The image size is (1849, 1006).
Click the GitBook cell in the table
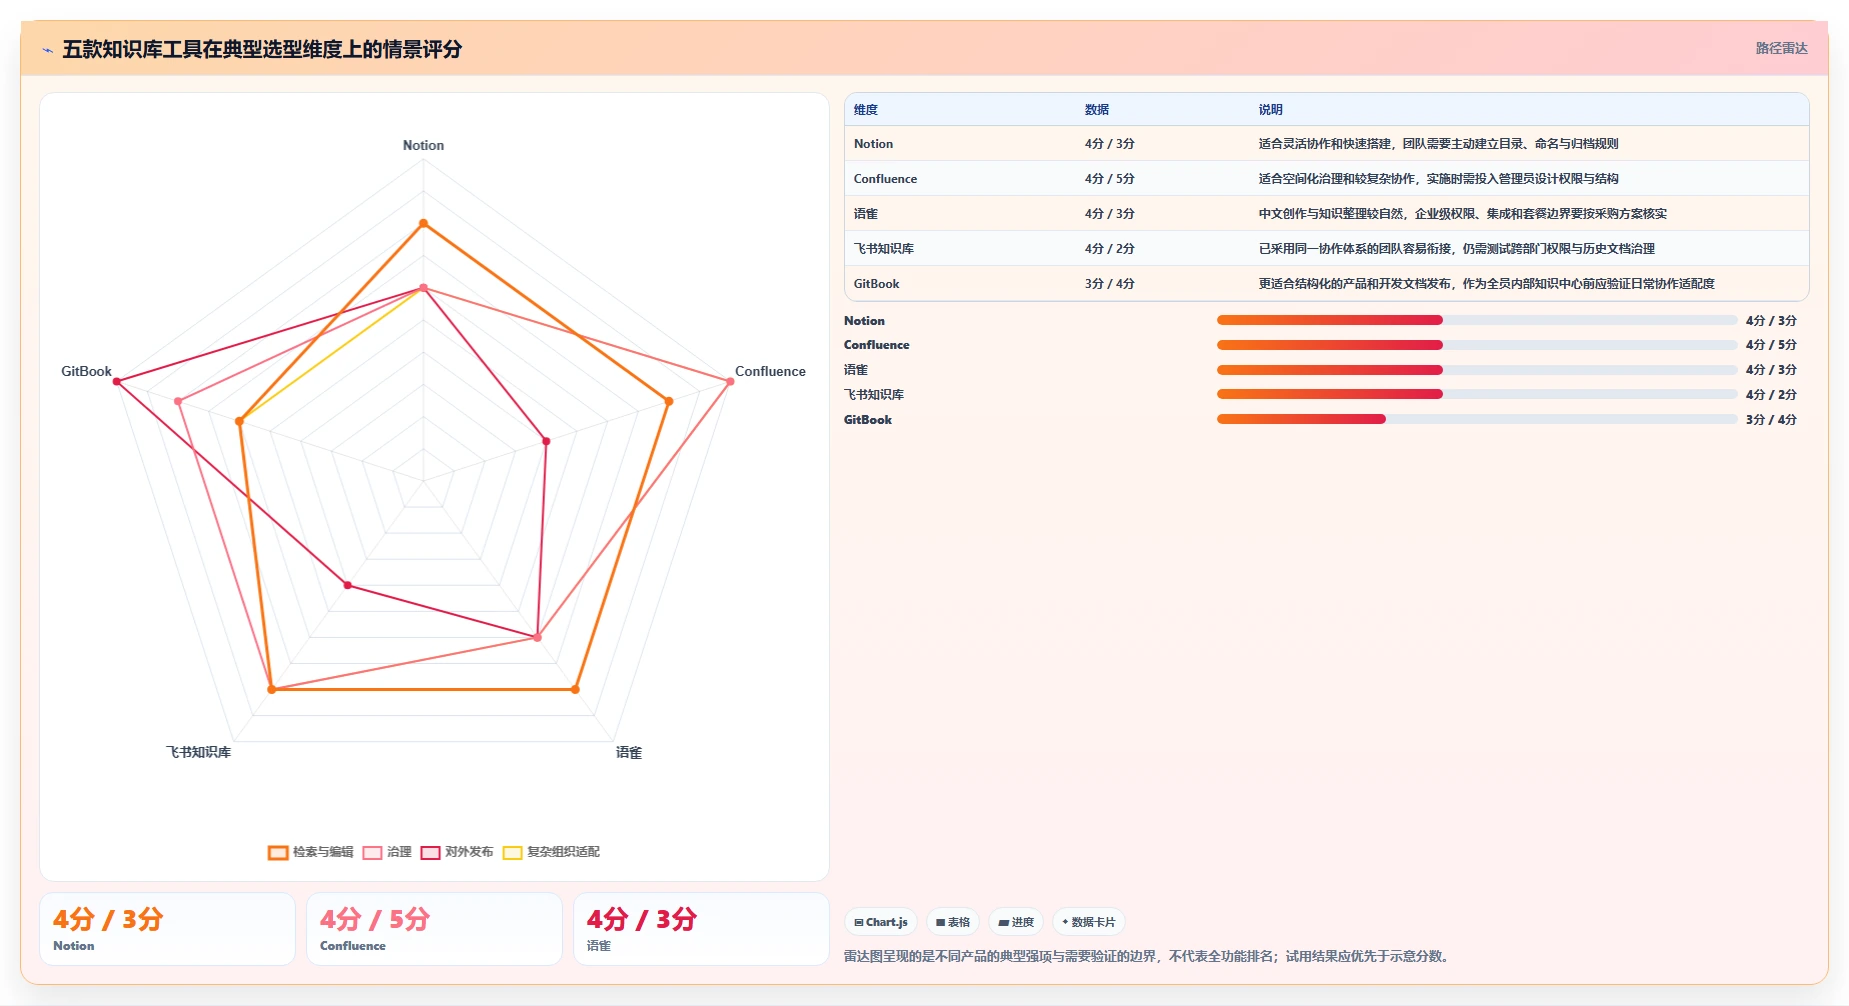(x=877, y=284)
